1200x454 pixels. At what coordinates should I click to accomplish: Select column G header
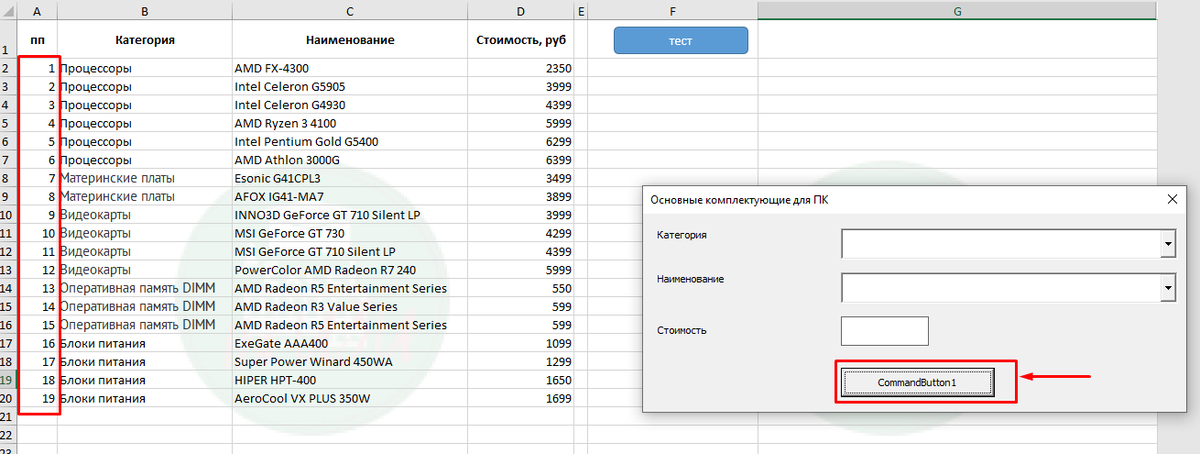click(957, 11)
